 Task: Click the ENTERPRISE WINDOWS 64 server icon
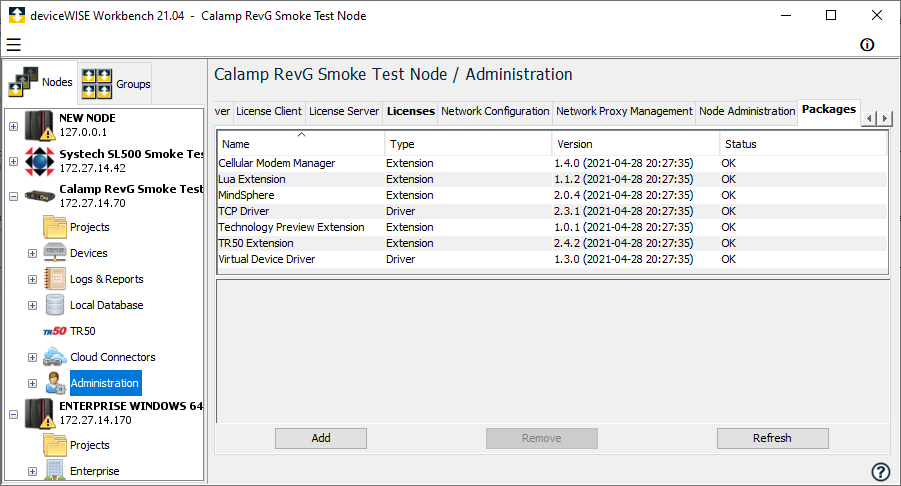(x=40, y=414)
